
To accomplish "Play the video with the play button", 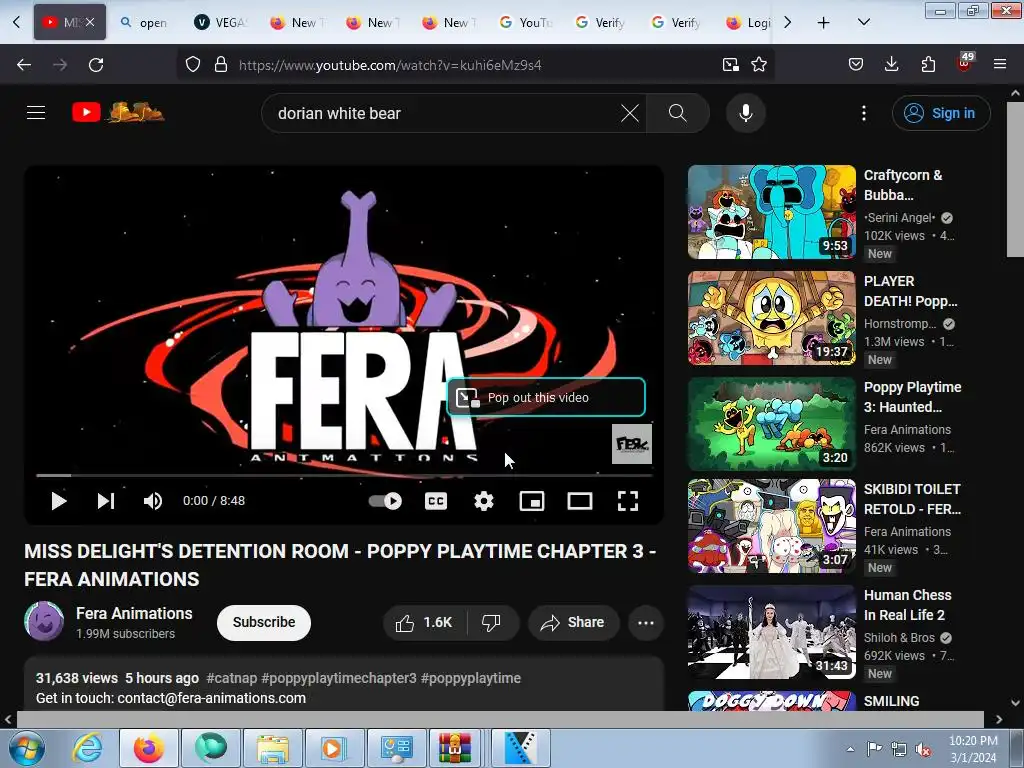I will coord(59,501).
